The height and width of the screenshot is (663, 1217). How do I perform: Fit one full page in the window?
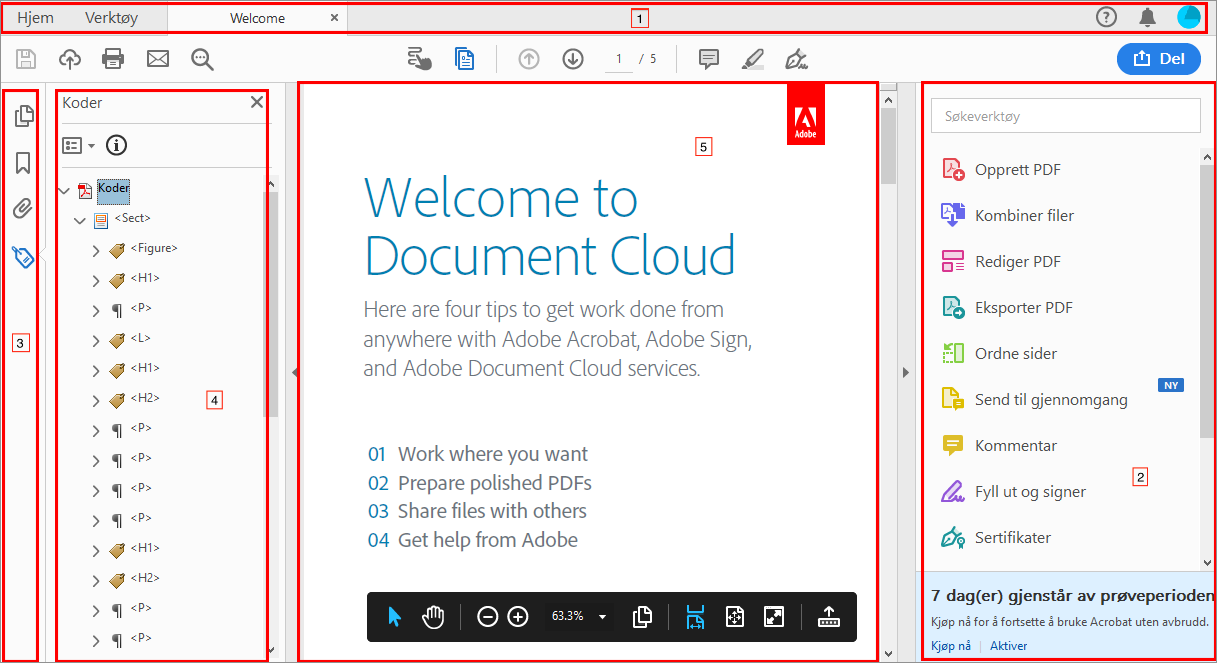(735, 617)
